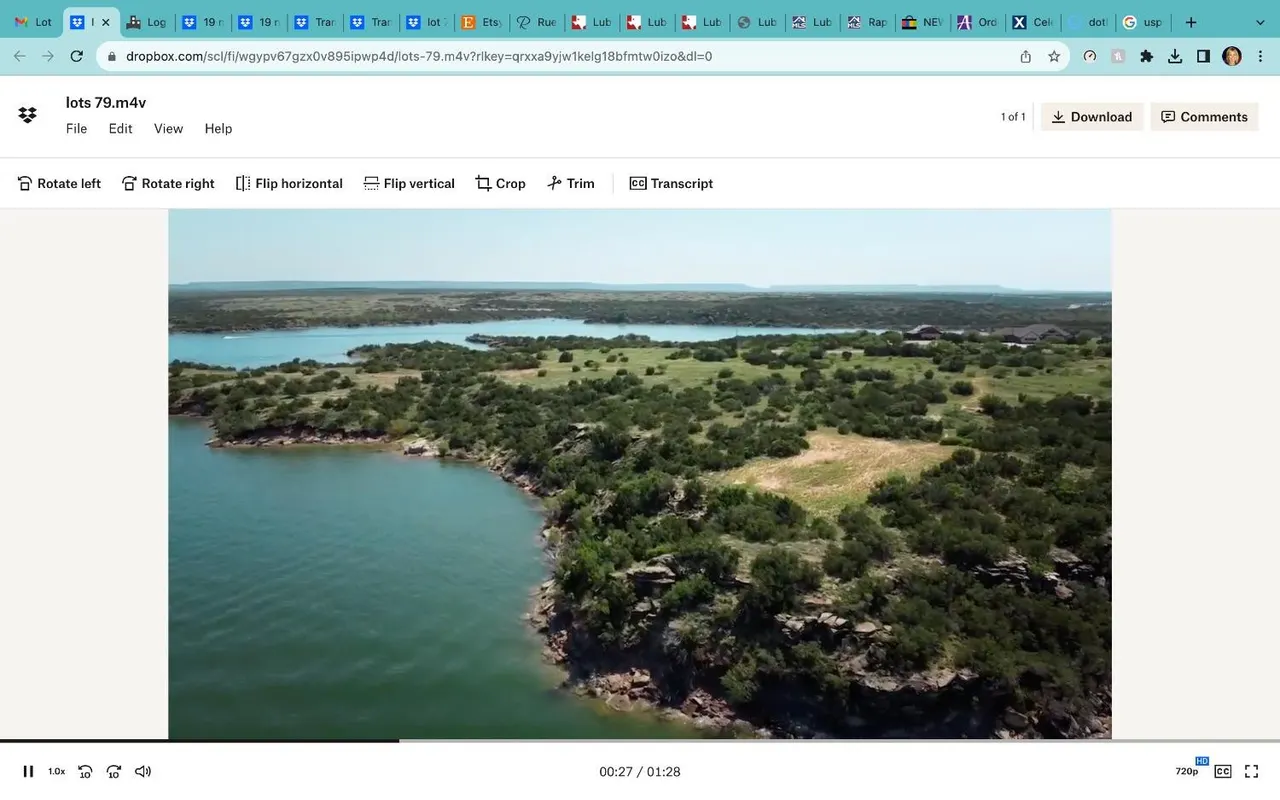This screenshot has width=1280, height=800.
Task: Toggle the browser side panel
Action: pos(1203,56)
